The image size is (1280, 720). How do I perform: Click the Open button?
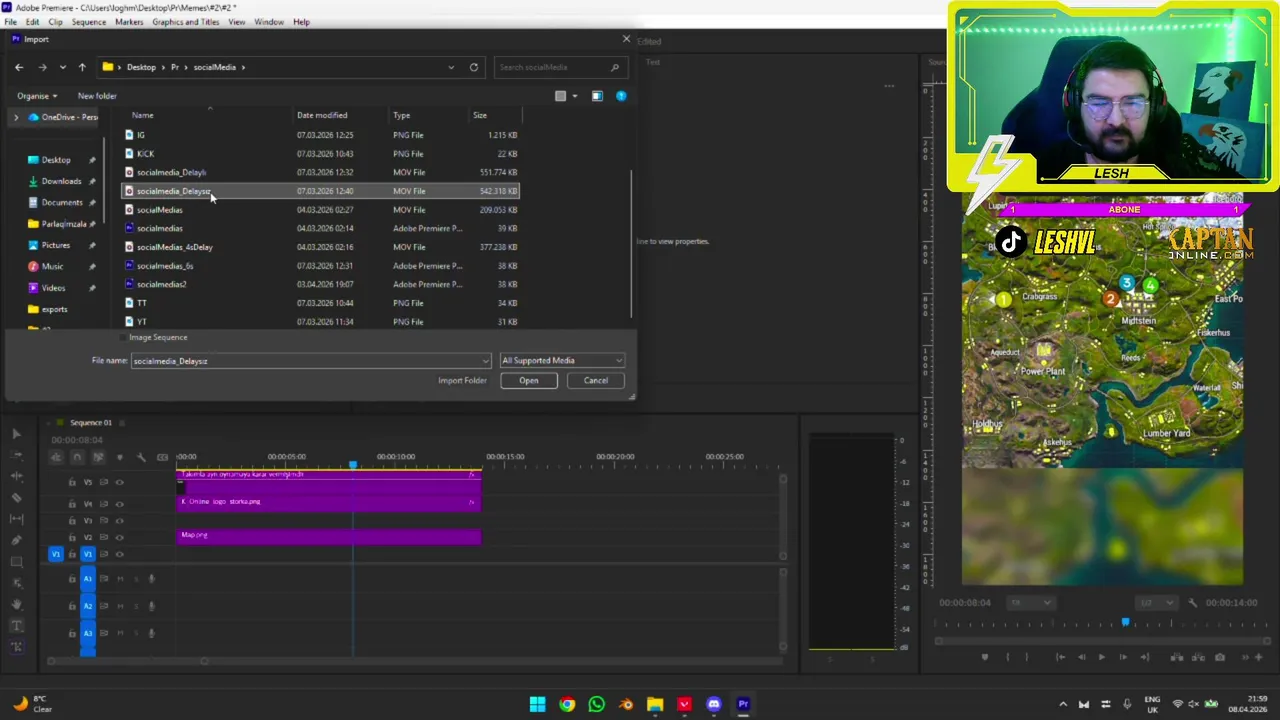(529, 380)
